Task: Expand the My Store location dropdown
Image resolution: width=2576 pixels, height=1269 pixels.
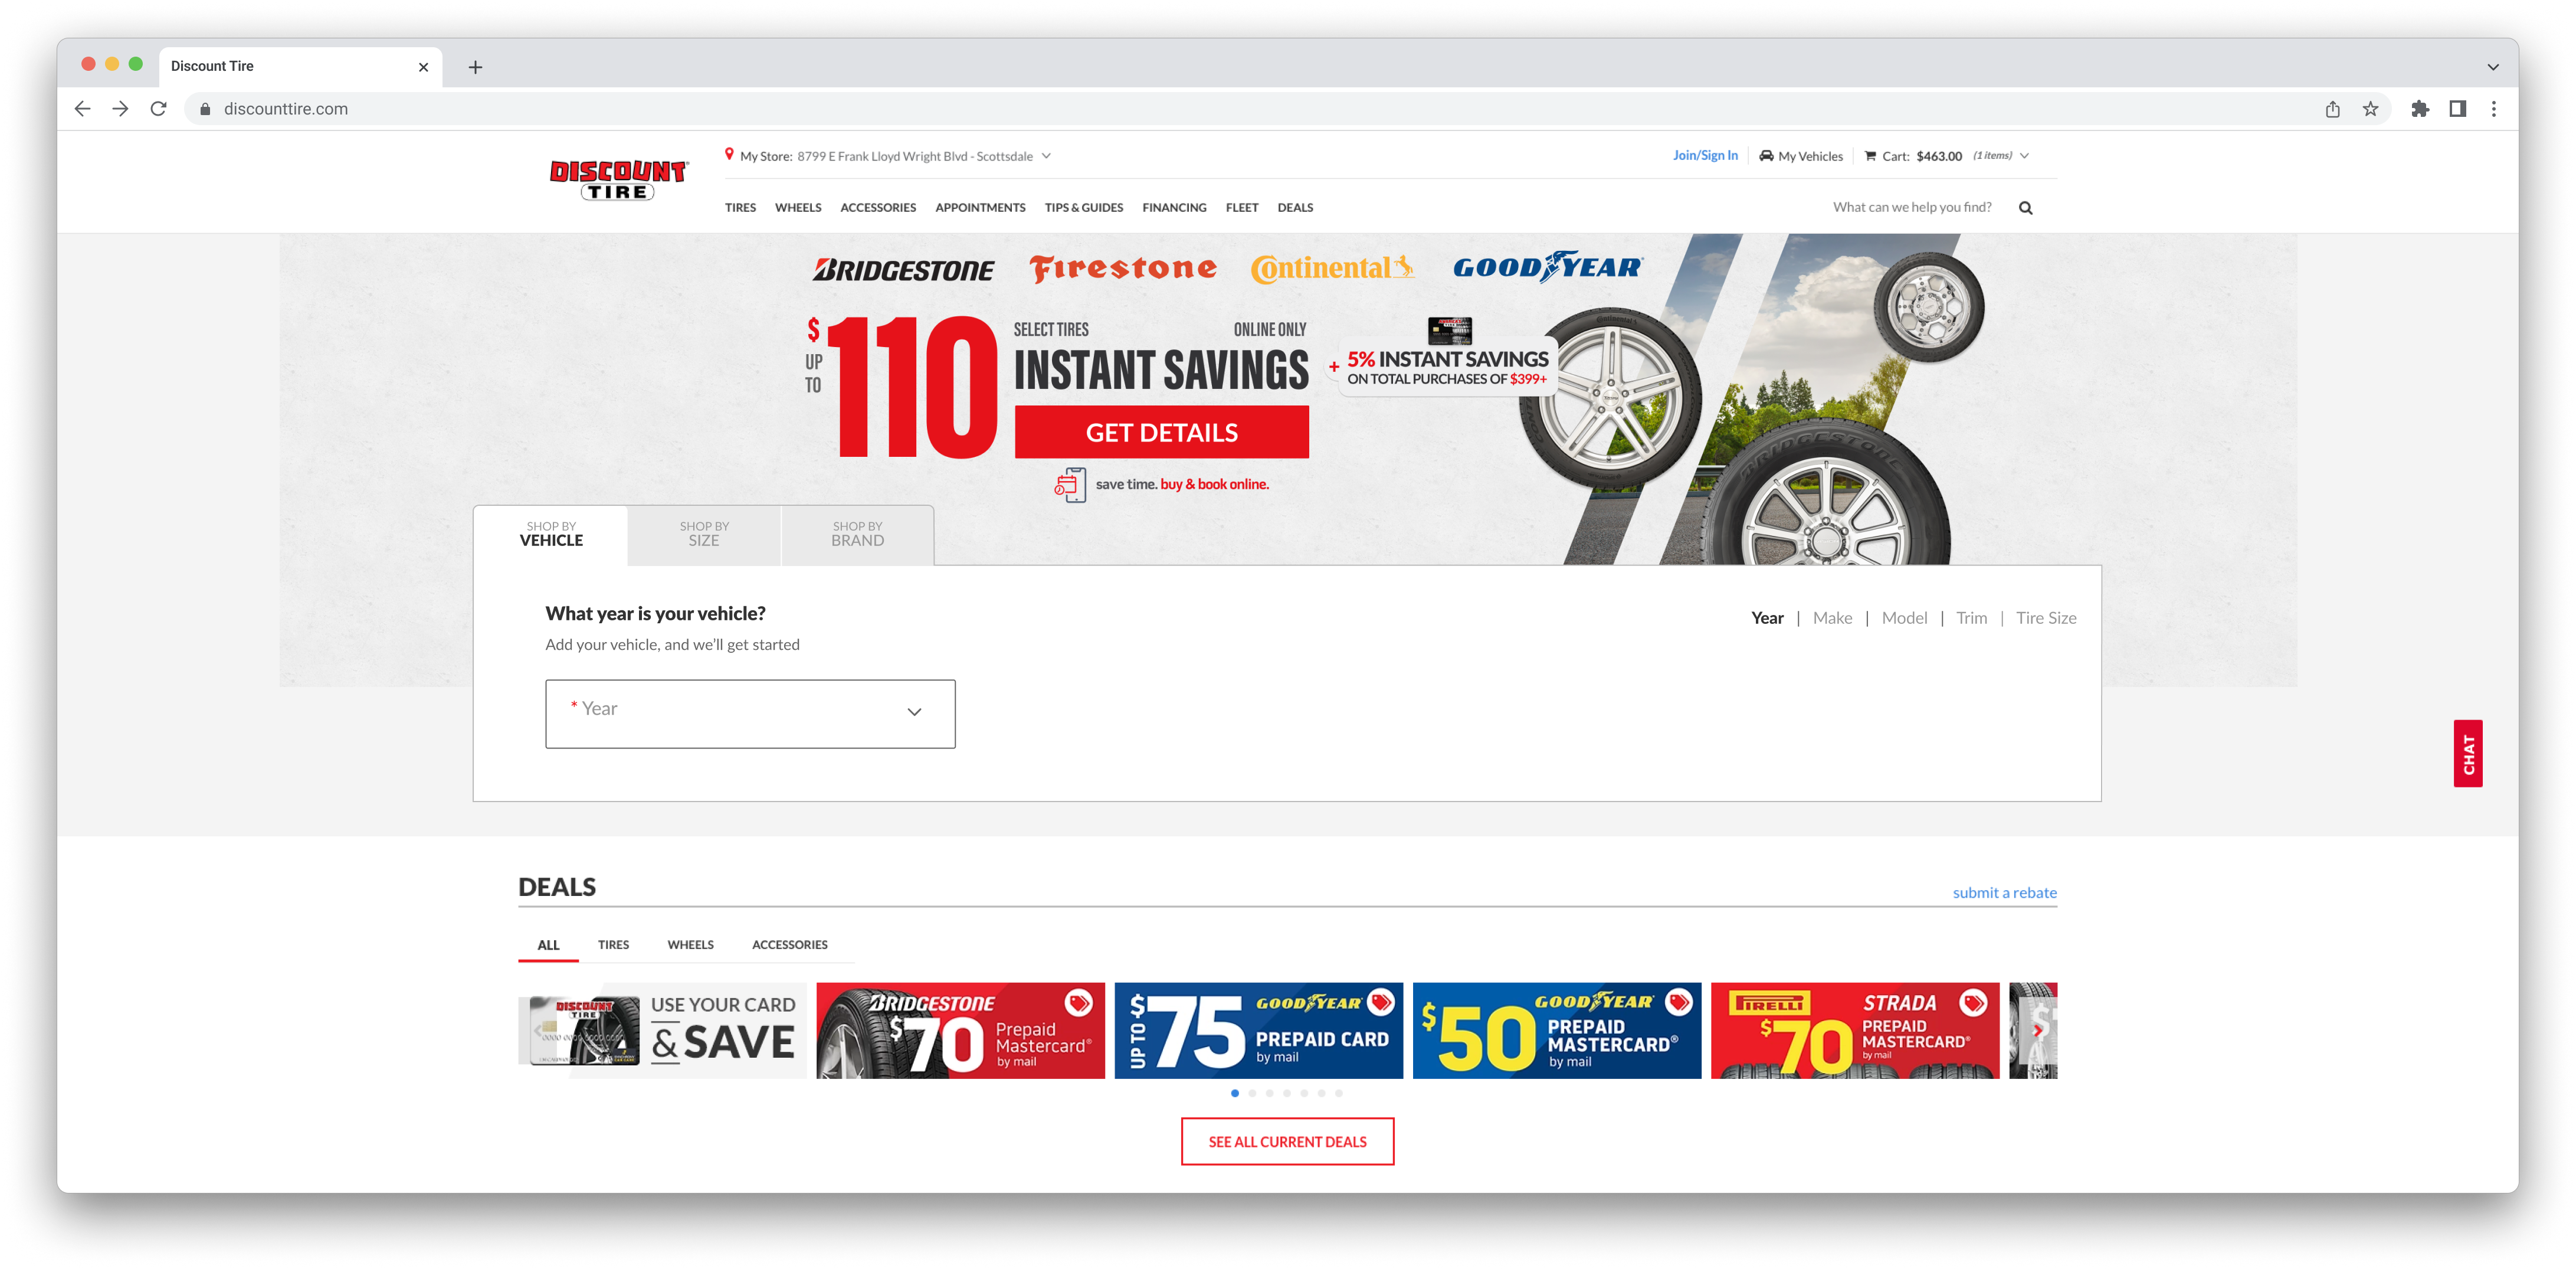Action: tap(1046, 156)
